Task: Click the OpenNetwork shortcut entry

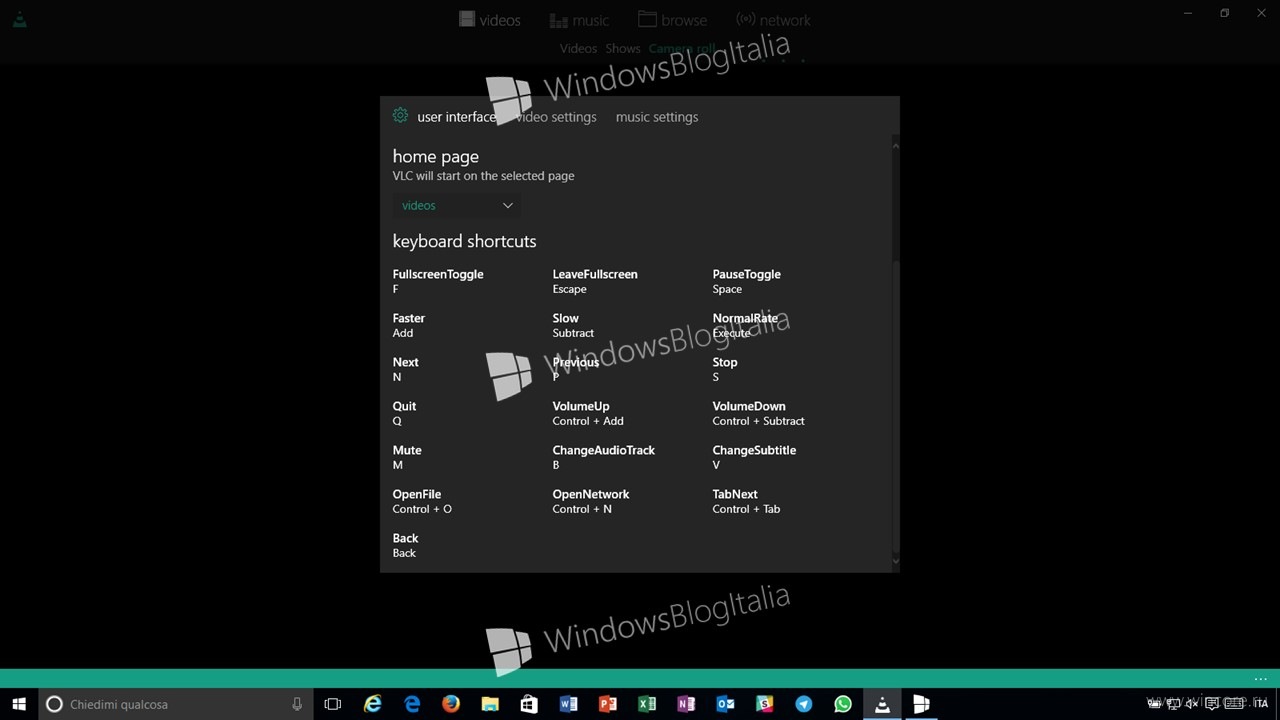Action: pyautogui.click(x=591, y=501)
